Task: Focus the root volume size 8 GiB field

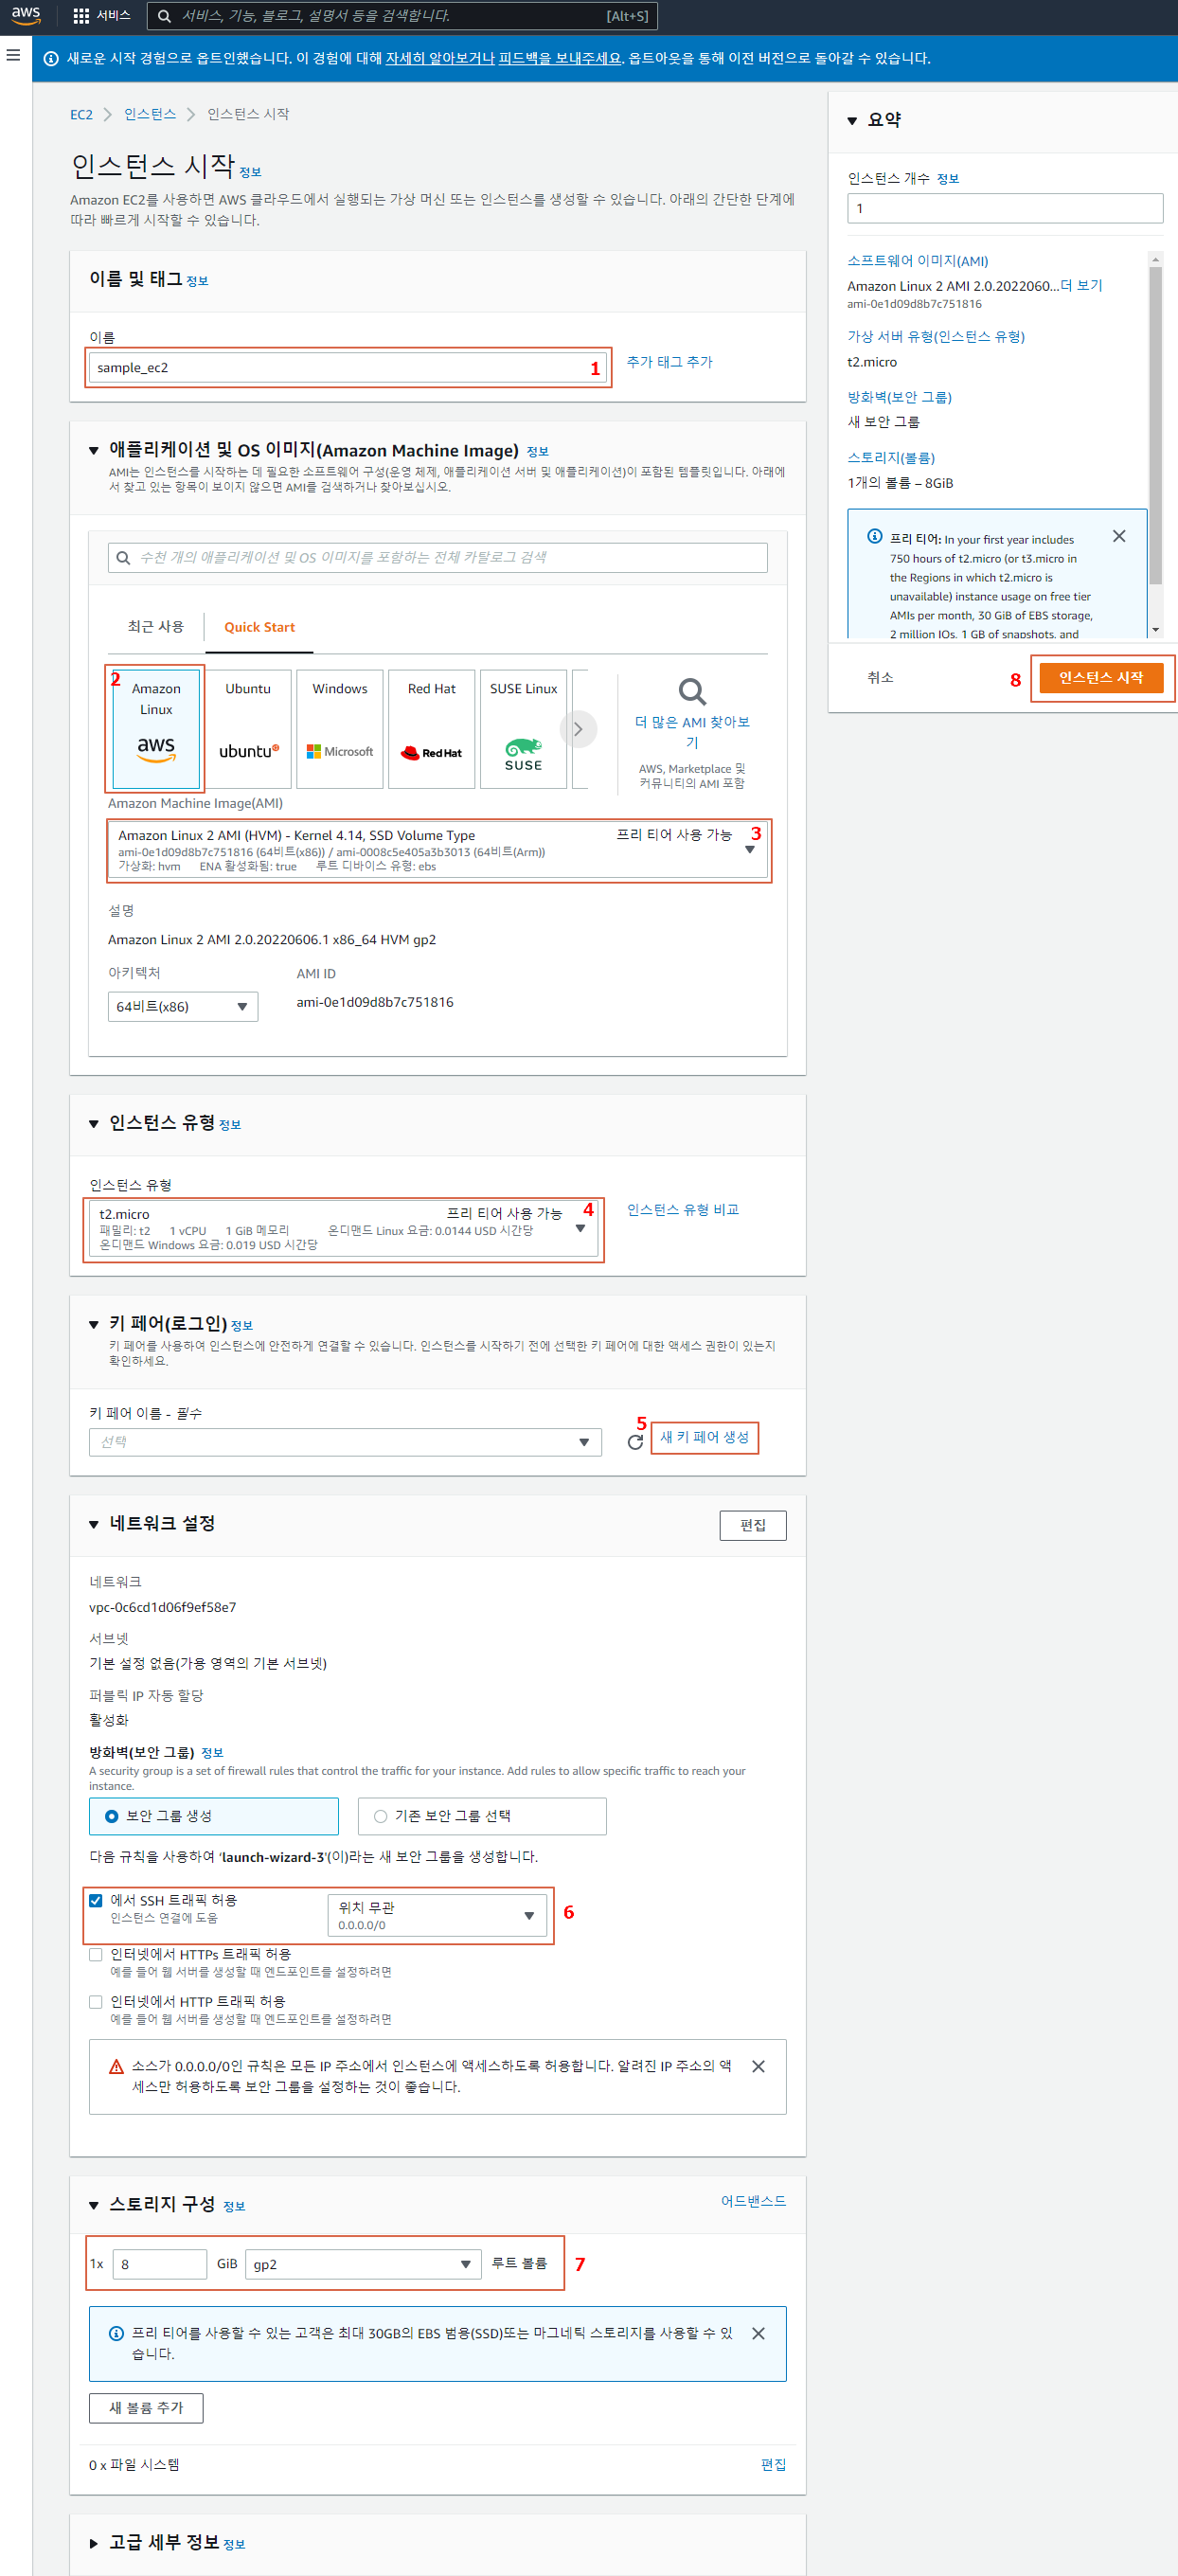Action: tap(159, 2264)
